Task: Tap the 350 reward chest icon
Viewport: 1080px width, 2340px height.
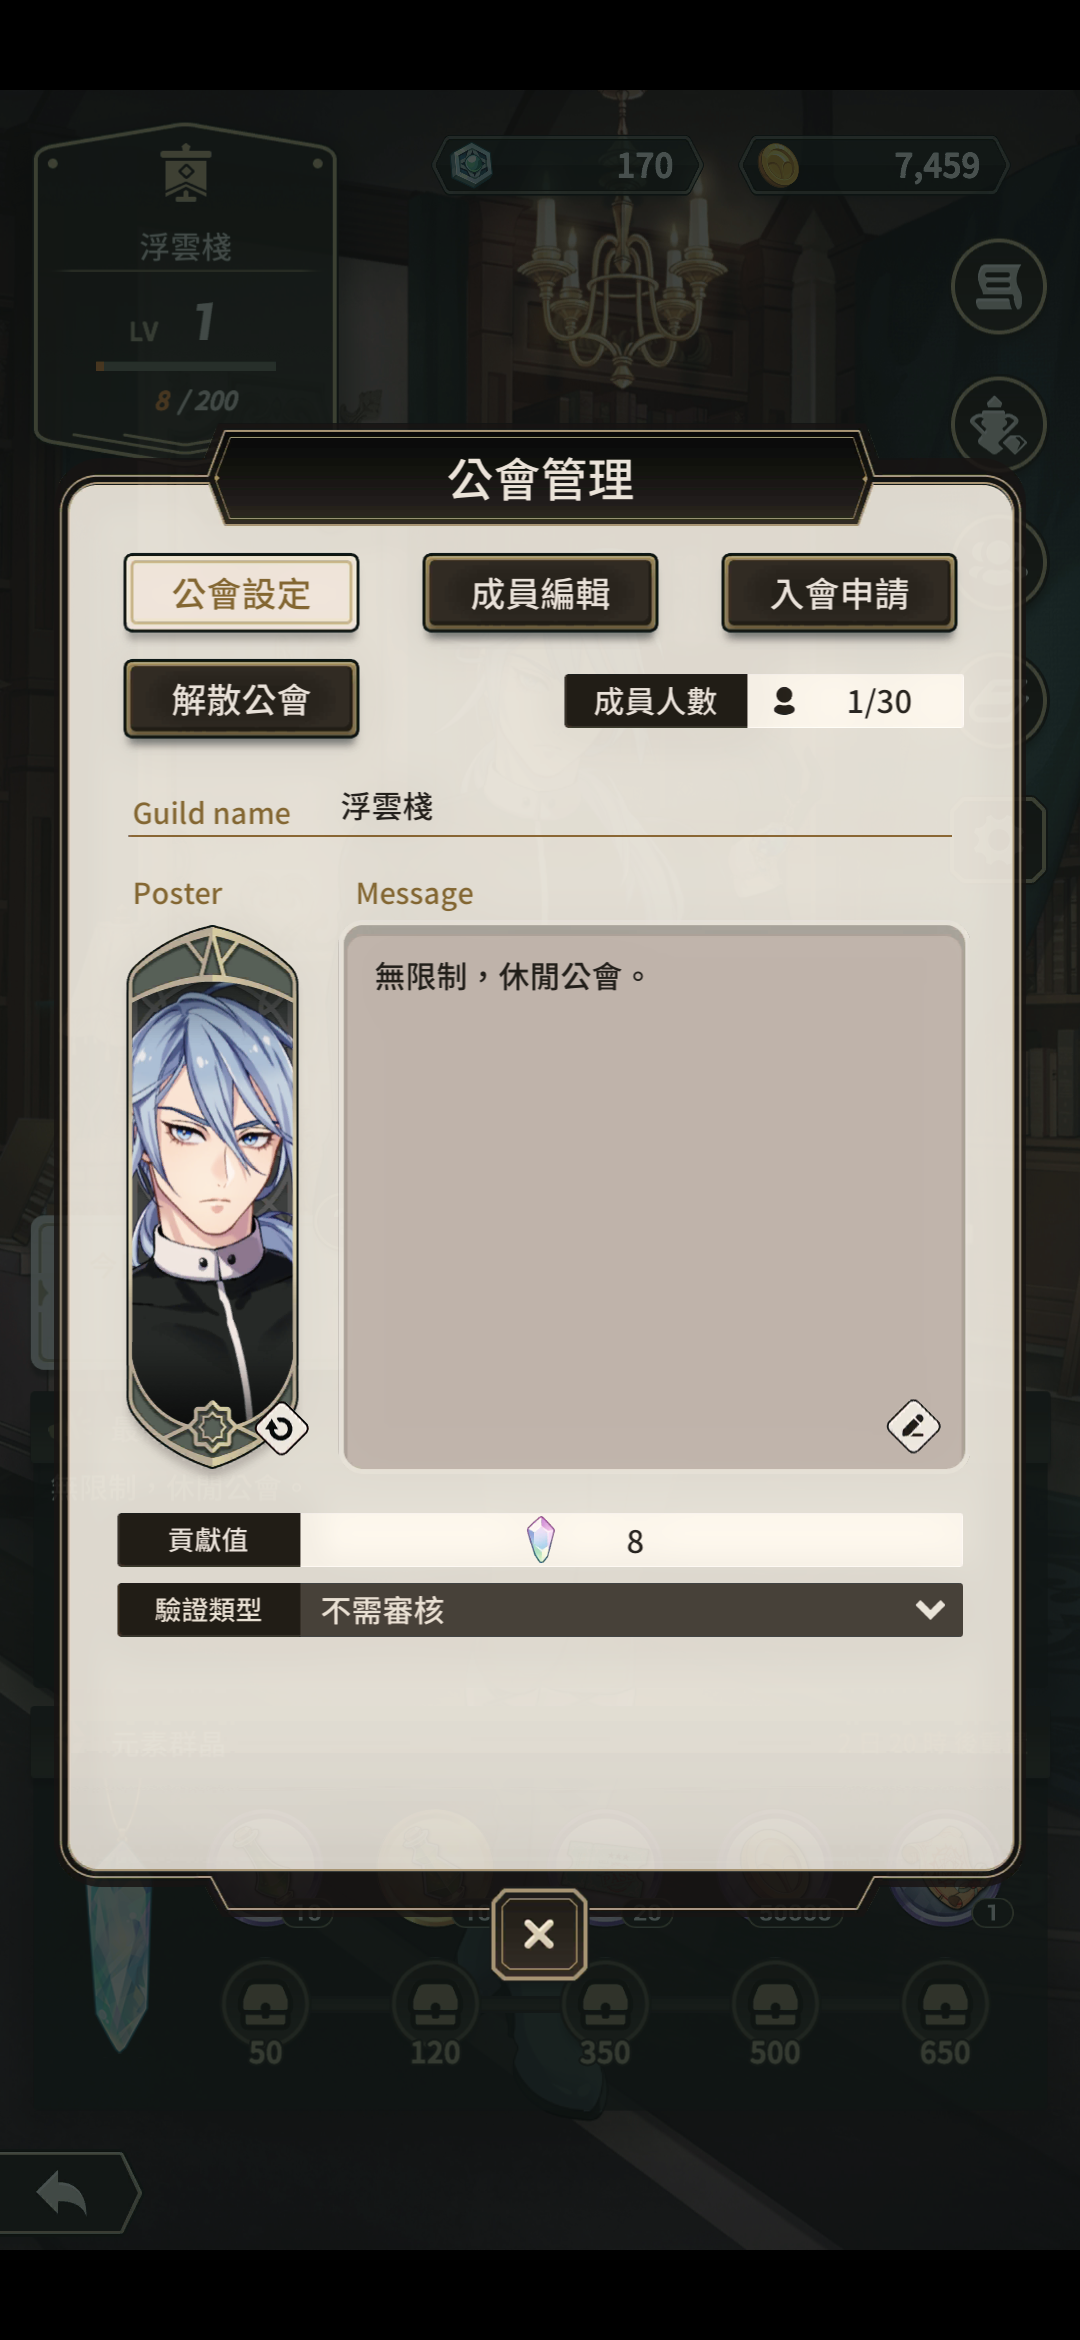Action: tap(605, 2004)
